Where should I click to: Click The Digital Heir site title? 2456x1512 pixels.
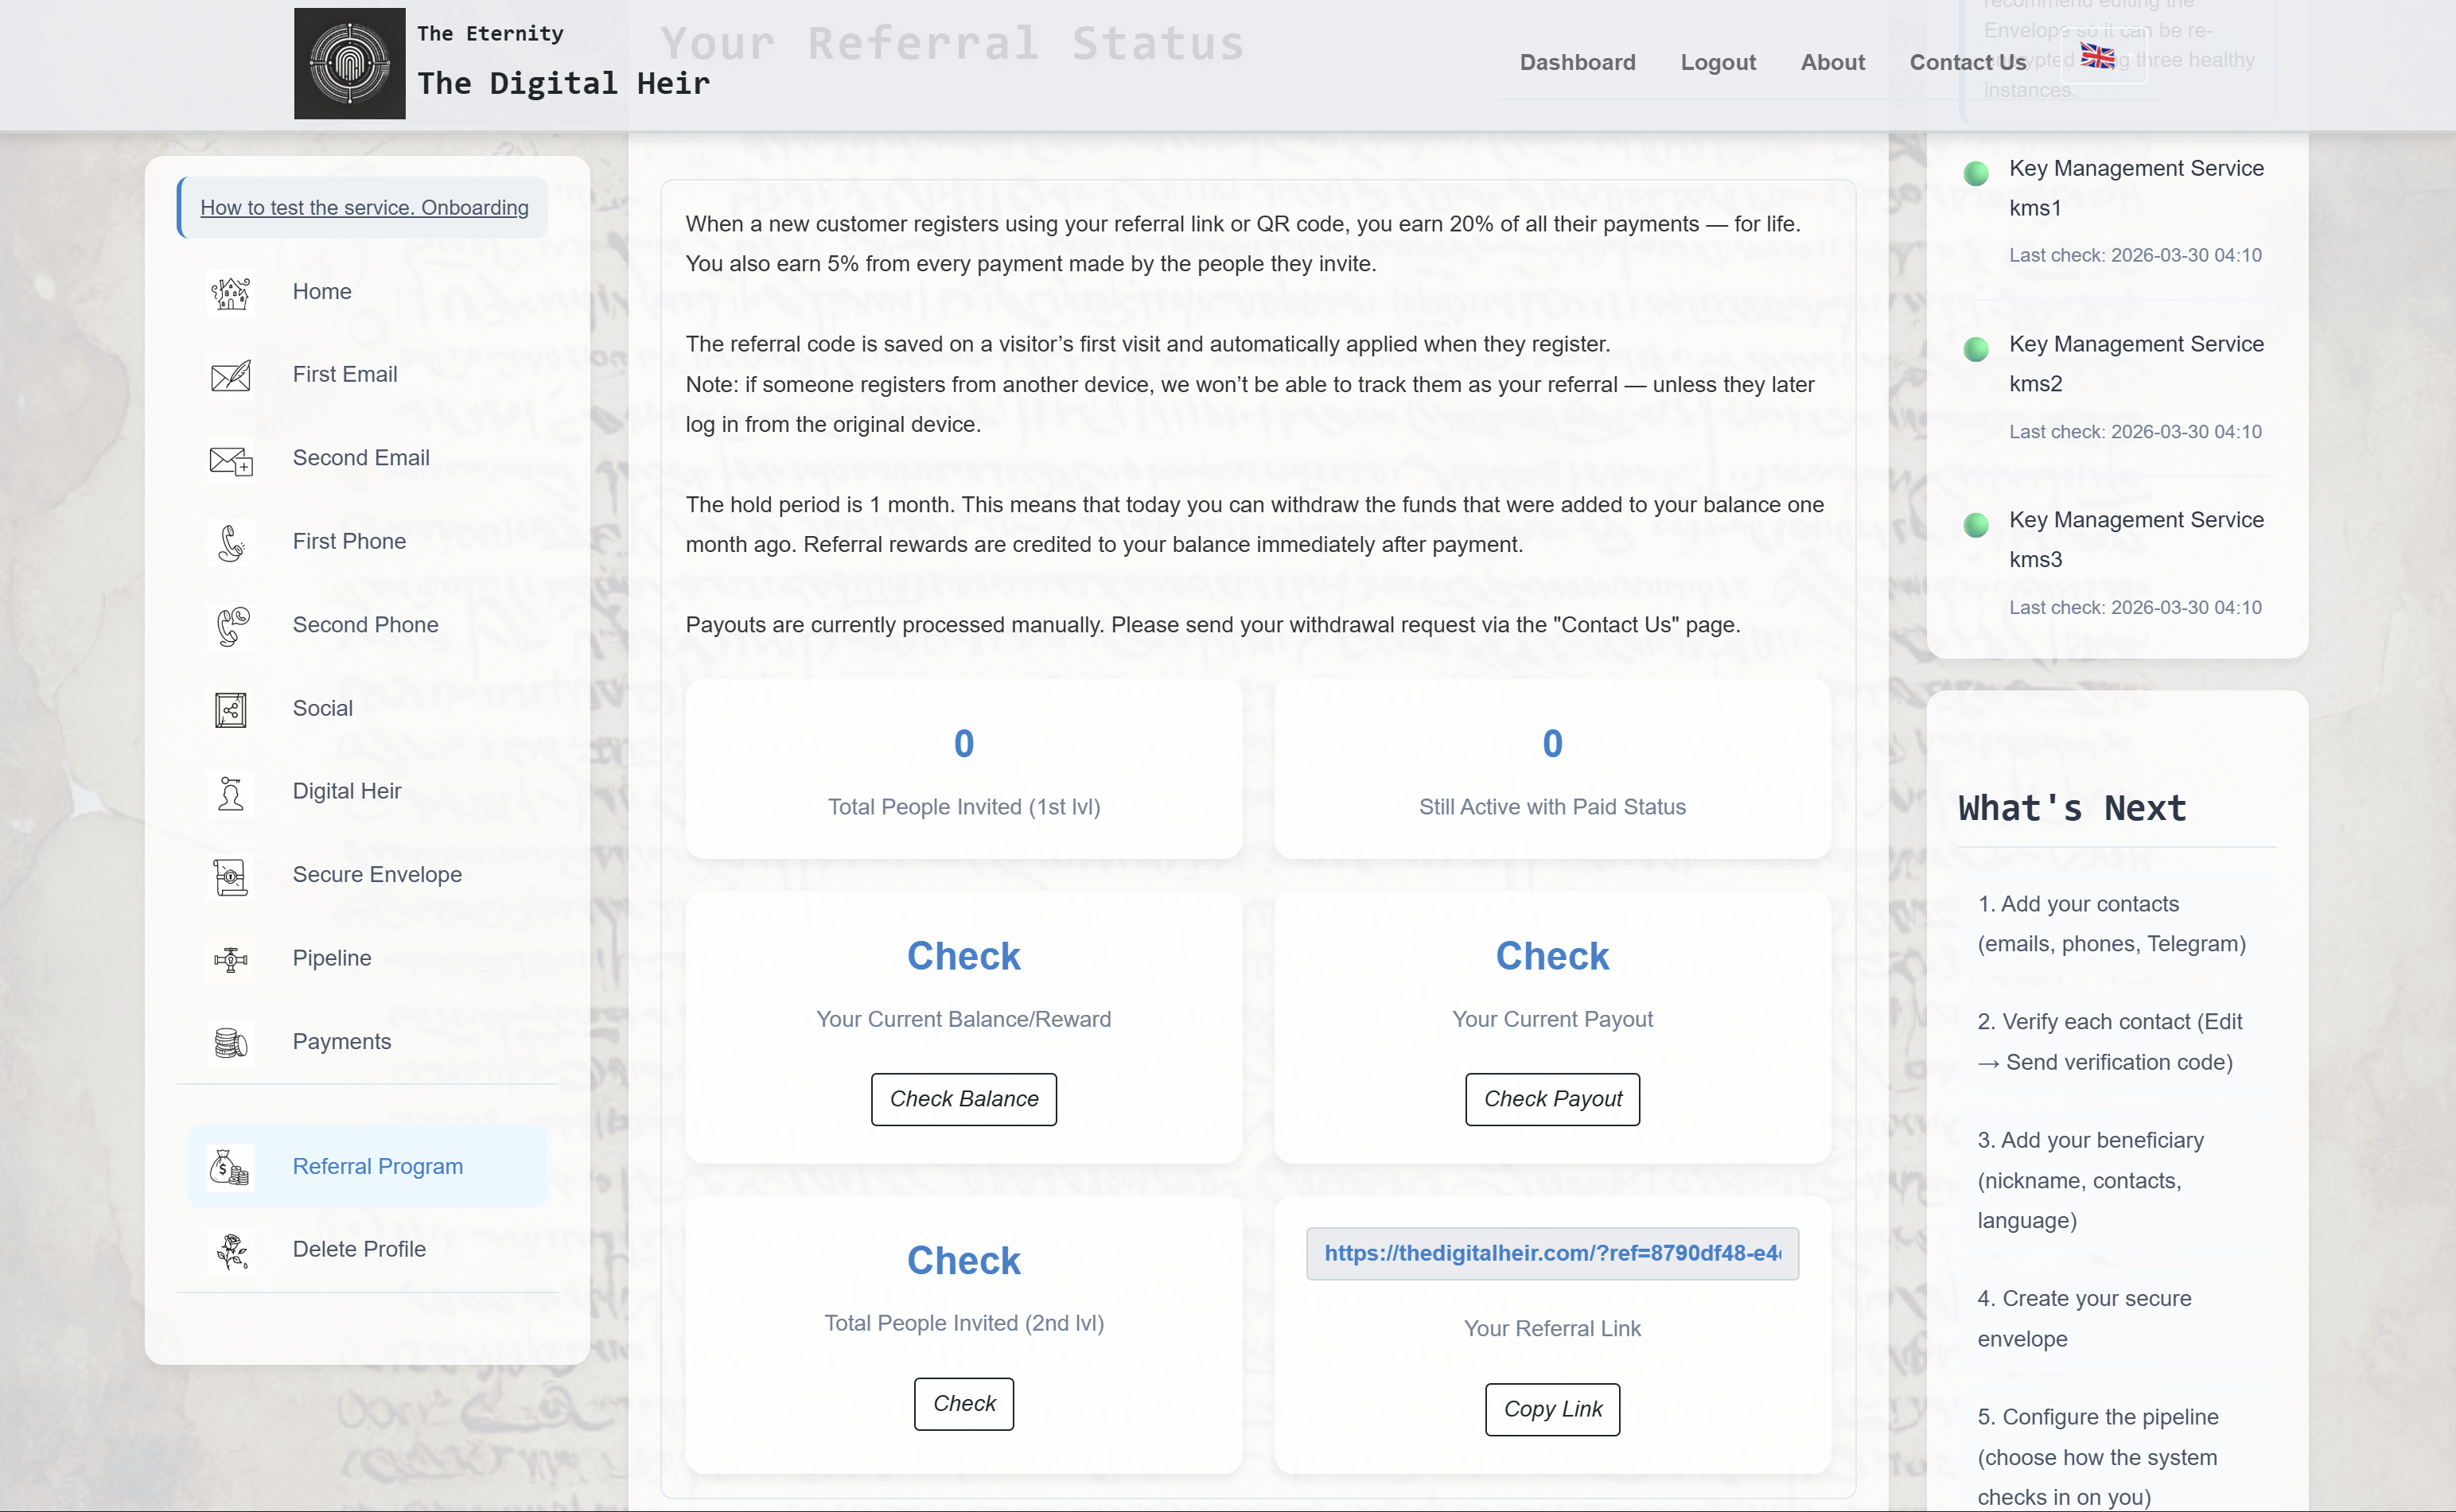pyautogui.click(x=563, y=83)
